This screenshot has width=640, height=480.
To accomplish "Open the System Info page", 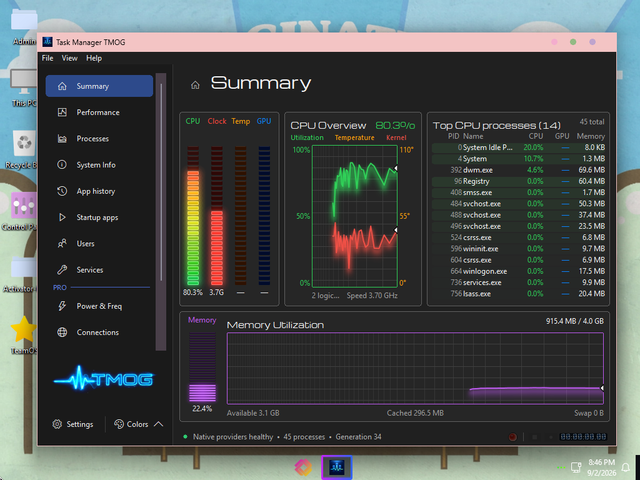I will click(x=99, y=165).
